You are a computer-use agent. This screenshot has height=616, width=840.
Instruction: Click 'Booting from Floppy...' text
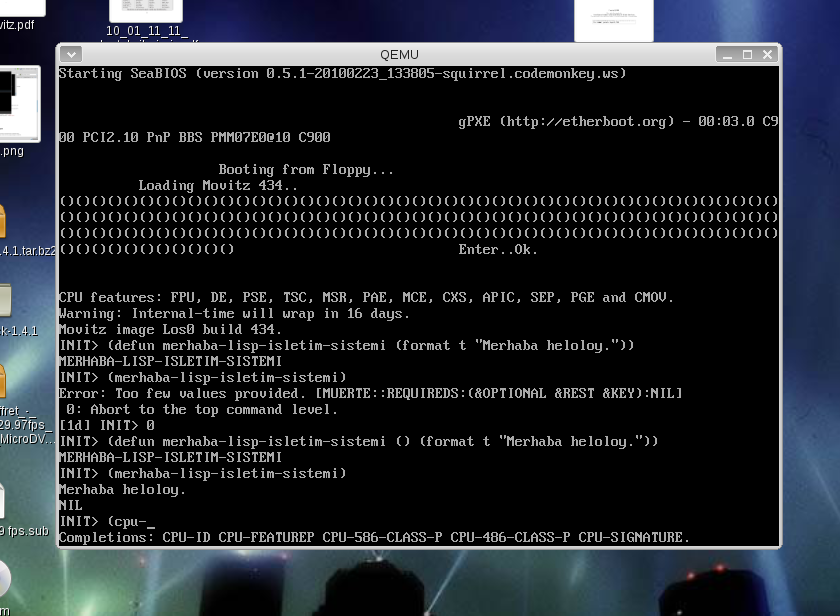[306, 170]
